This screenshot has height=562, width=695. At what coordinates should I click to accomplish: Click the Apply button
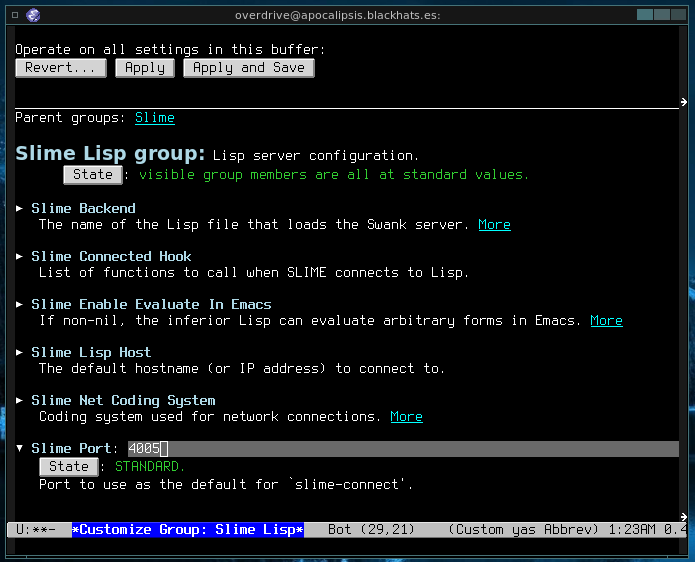point(145,68)
